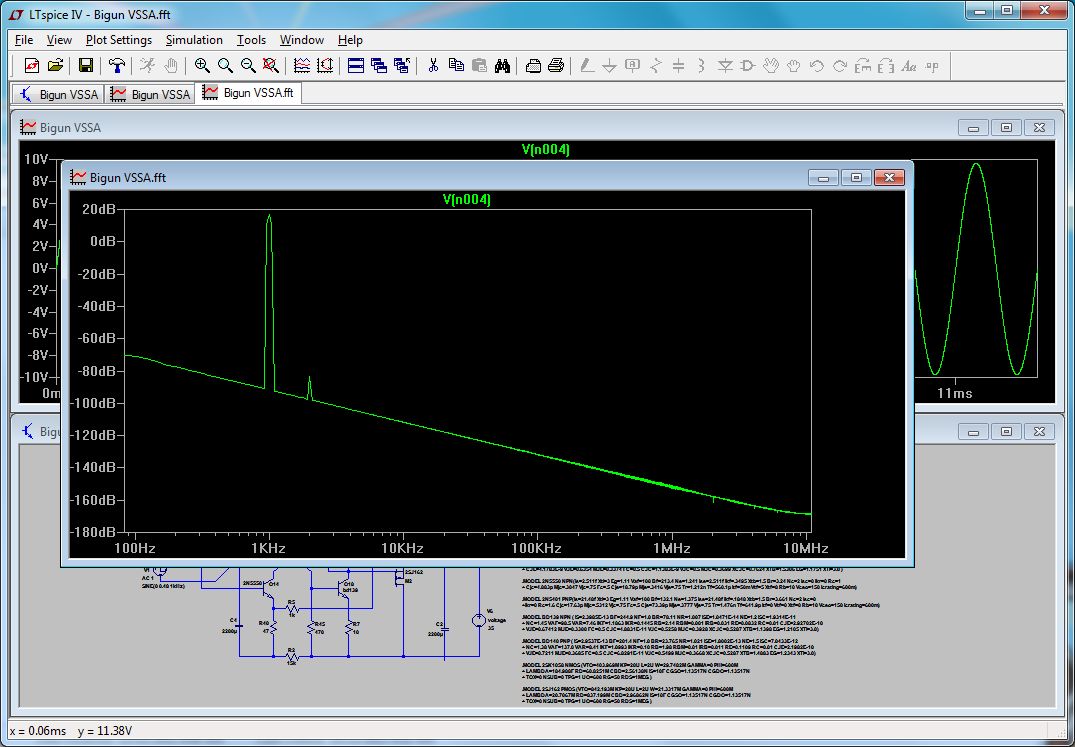Screen dimensions: 1075x747
Task: Click the Autorange axes icon
Action: click(x=325, y=65)
